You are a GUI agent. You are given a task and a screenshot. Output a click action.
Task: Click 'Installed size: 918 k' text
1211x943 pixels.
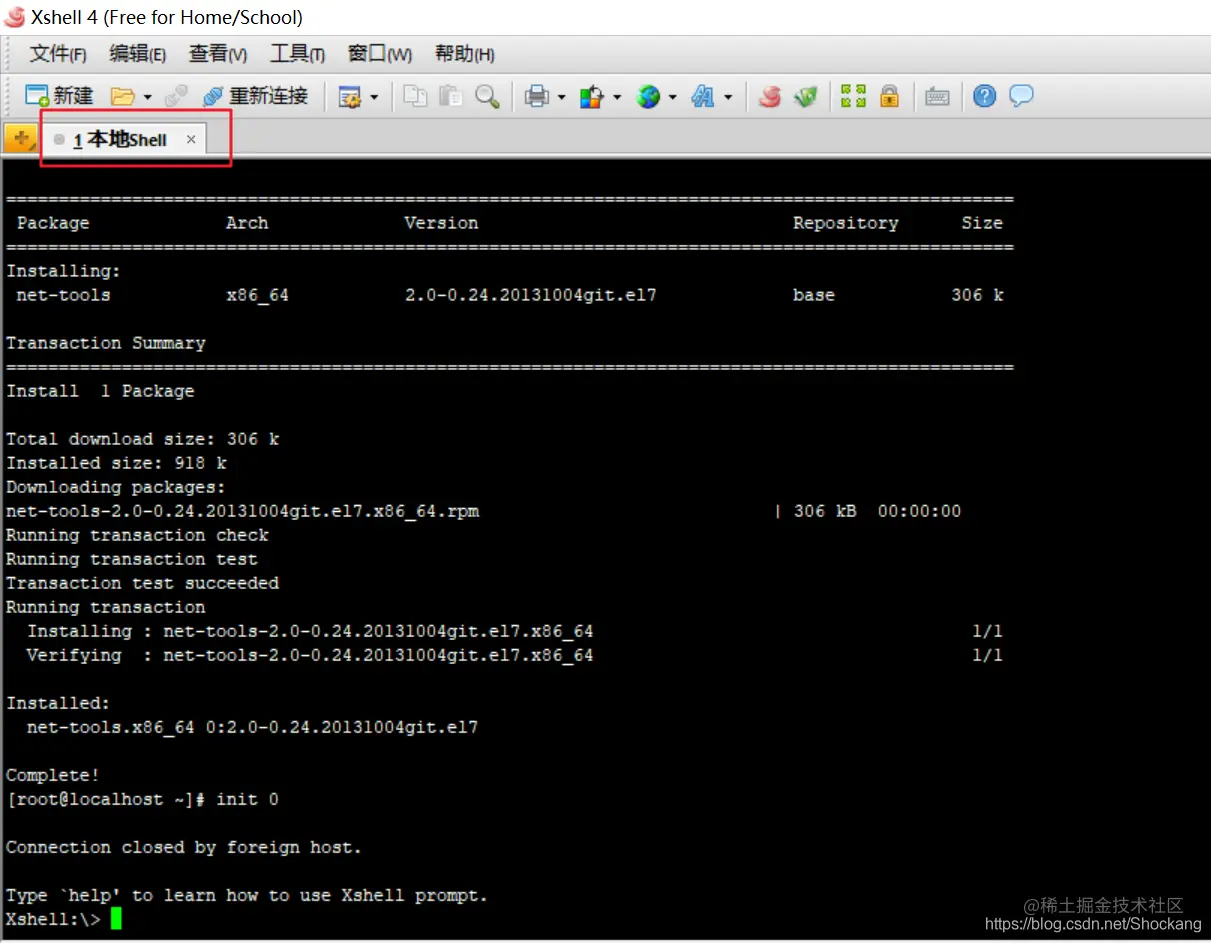click(116, 463)
